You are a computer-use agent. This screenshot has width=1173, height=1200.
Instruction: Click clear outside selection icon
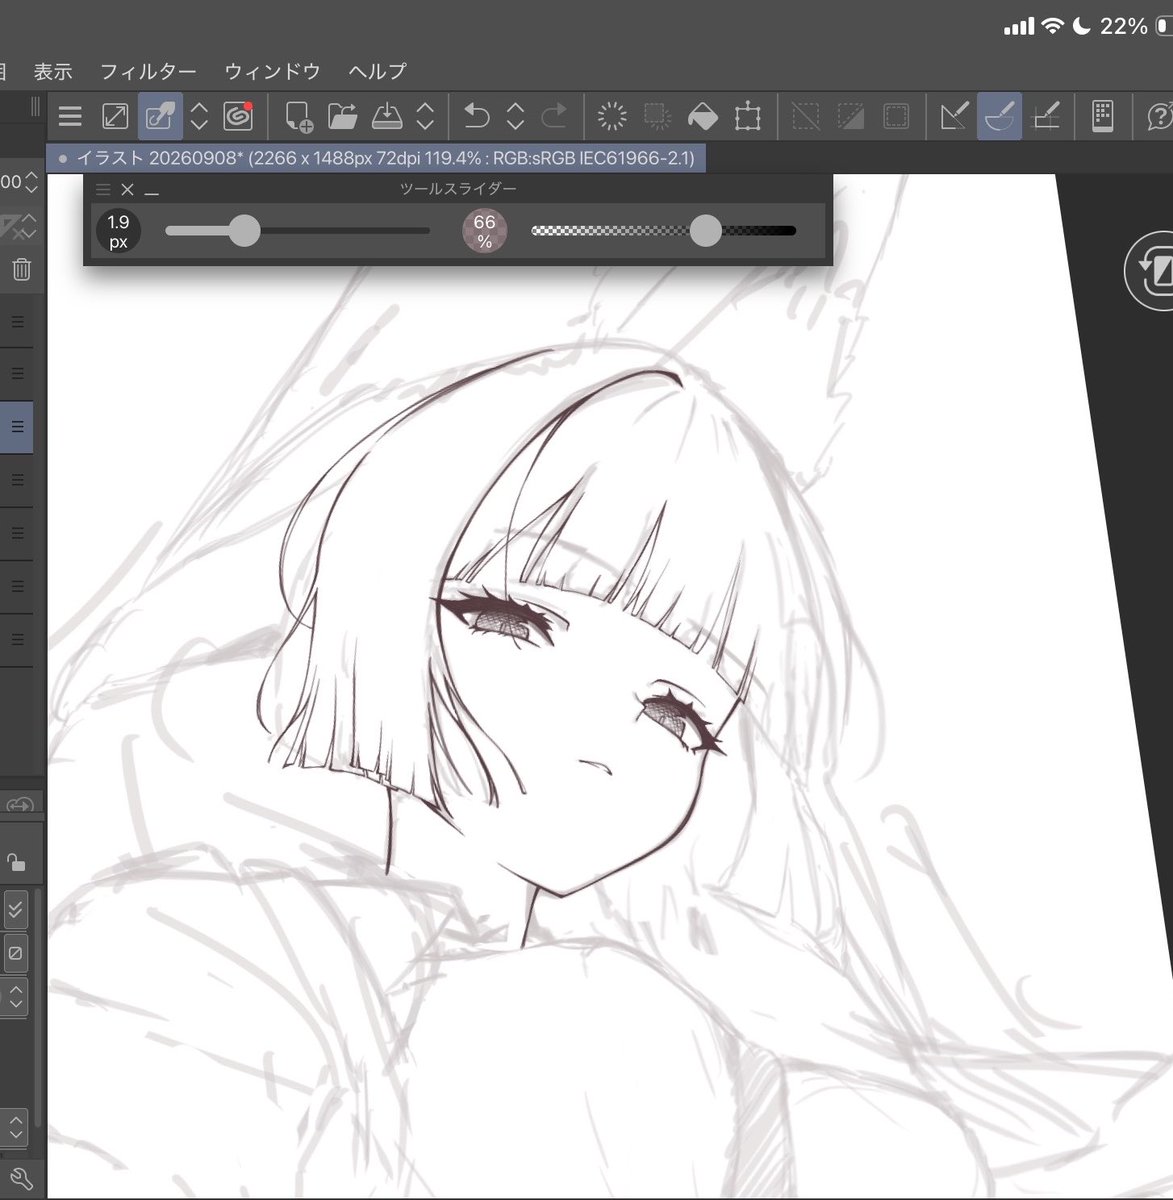[x=657, y=117]
